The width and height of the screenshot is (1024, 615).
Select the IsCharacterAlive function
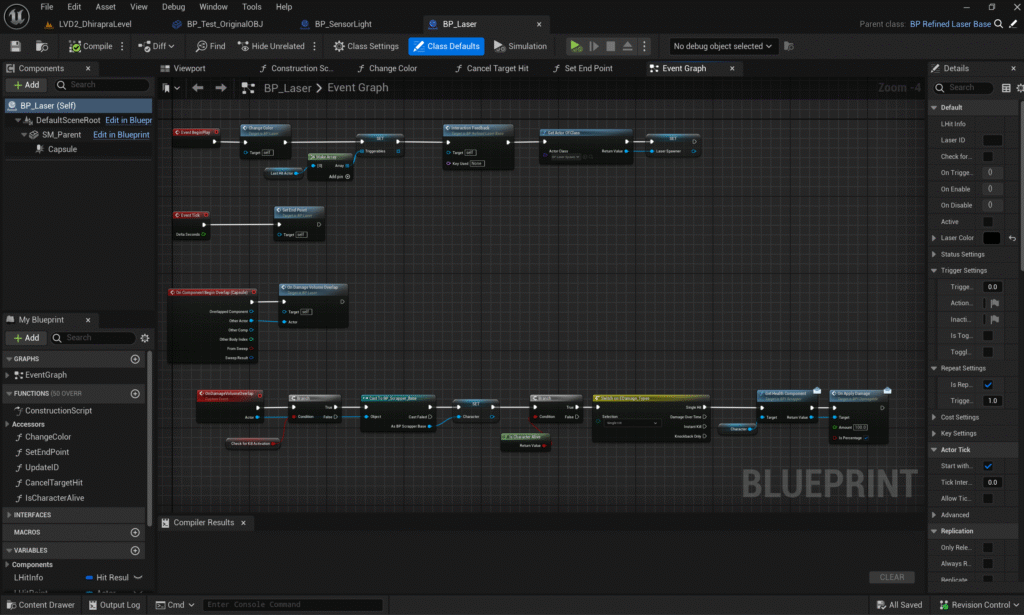click(x=54, y=498)
